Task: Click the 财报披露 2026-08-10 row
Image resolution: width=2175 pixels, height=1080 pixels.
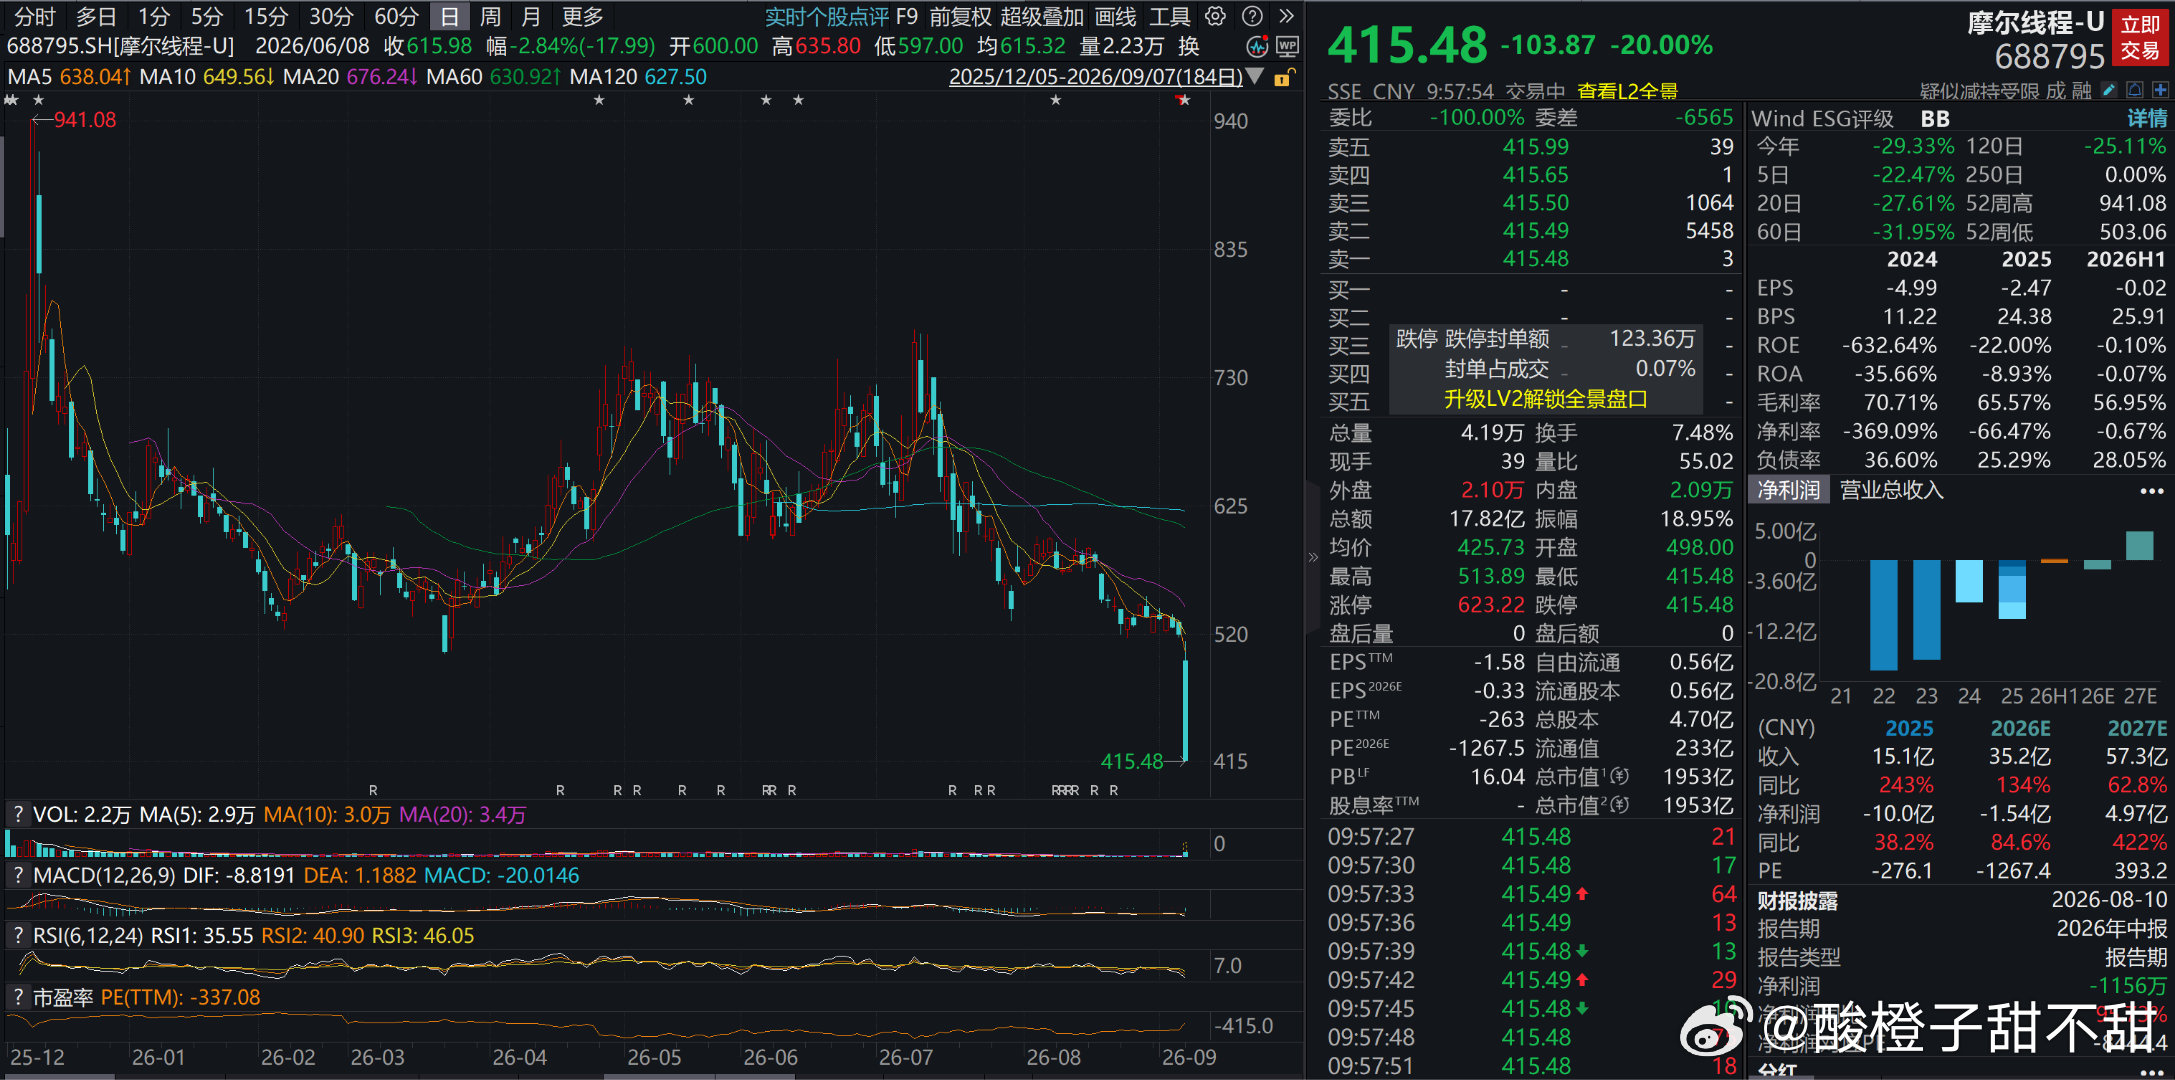Action: click(1962, 900)
